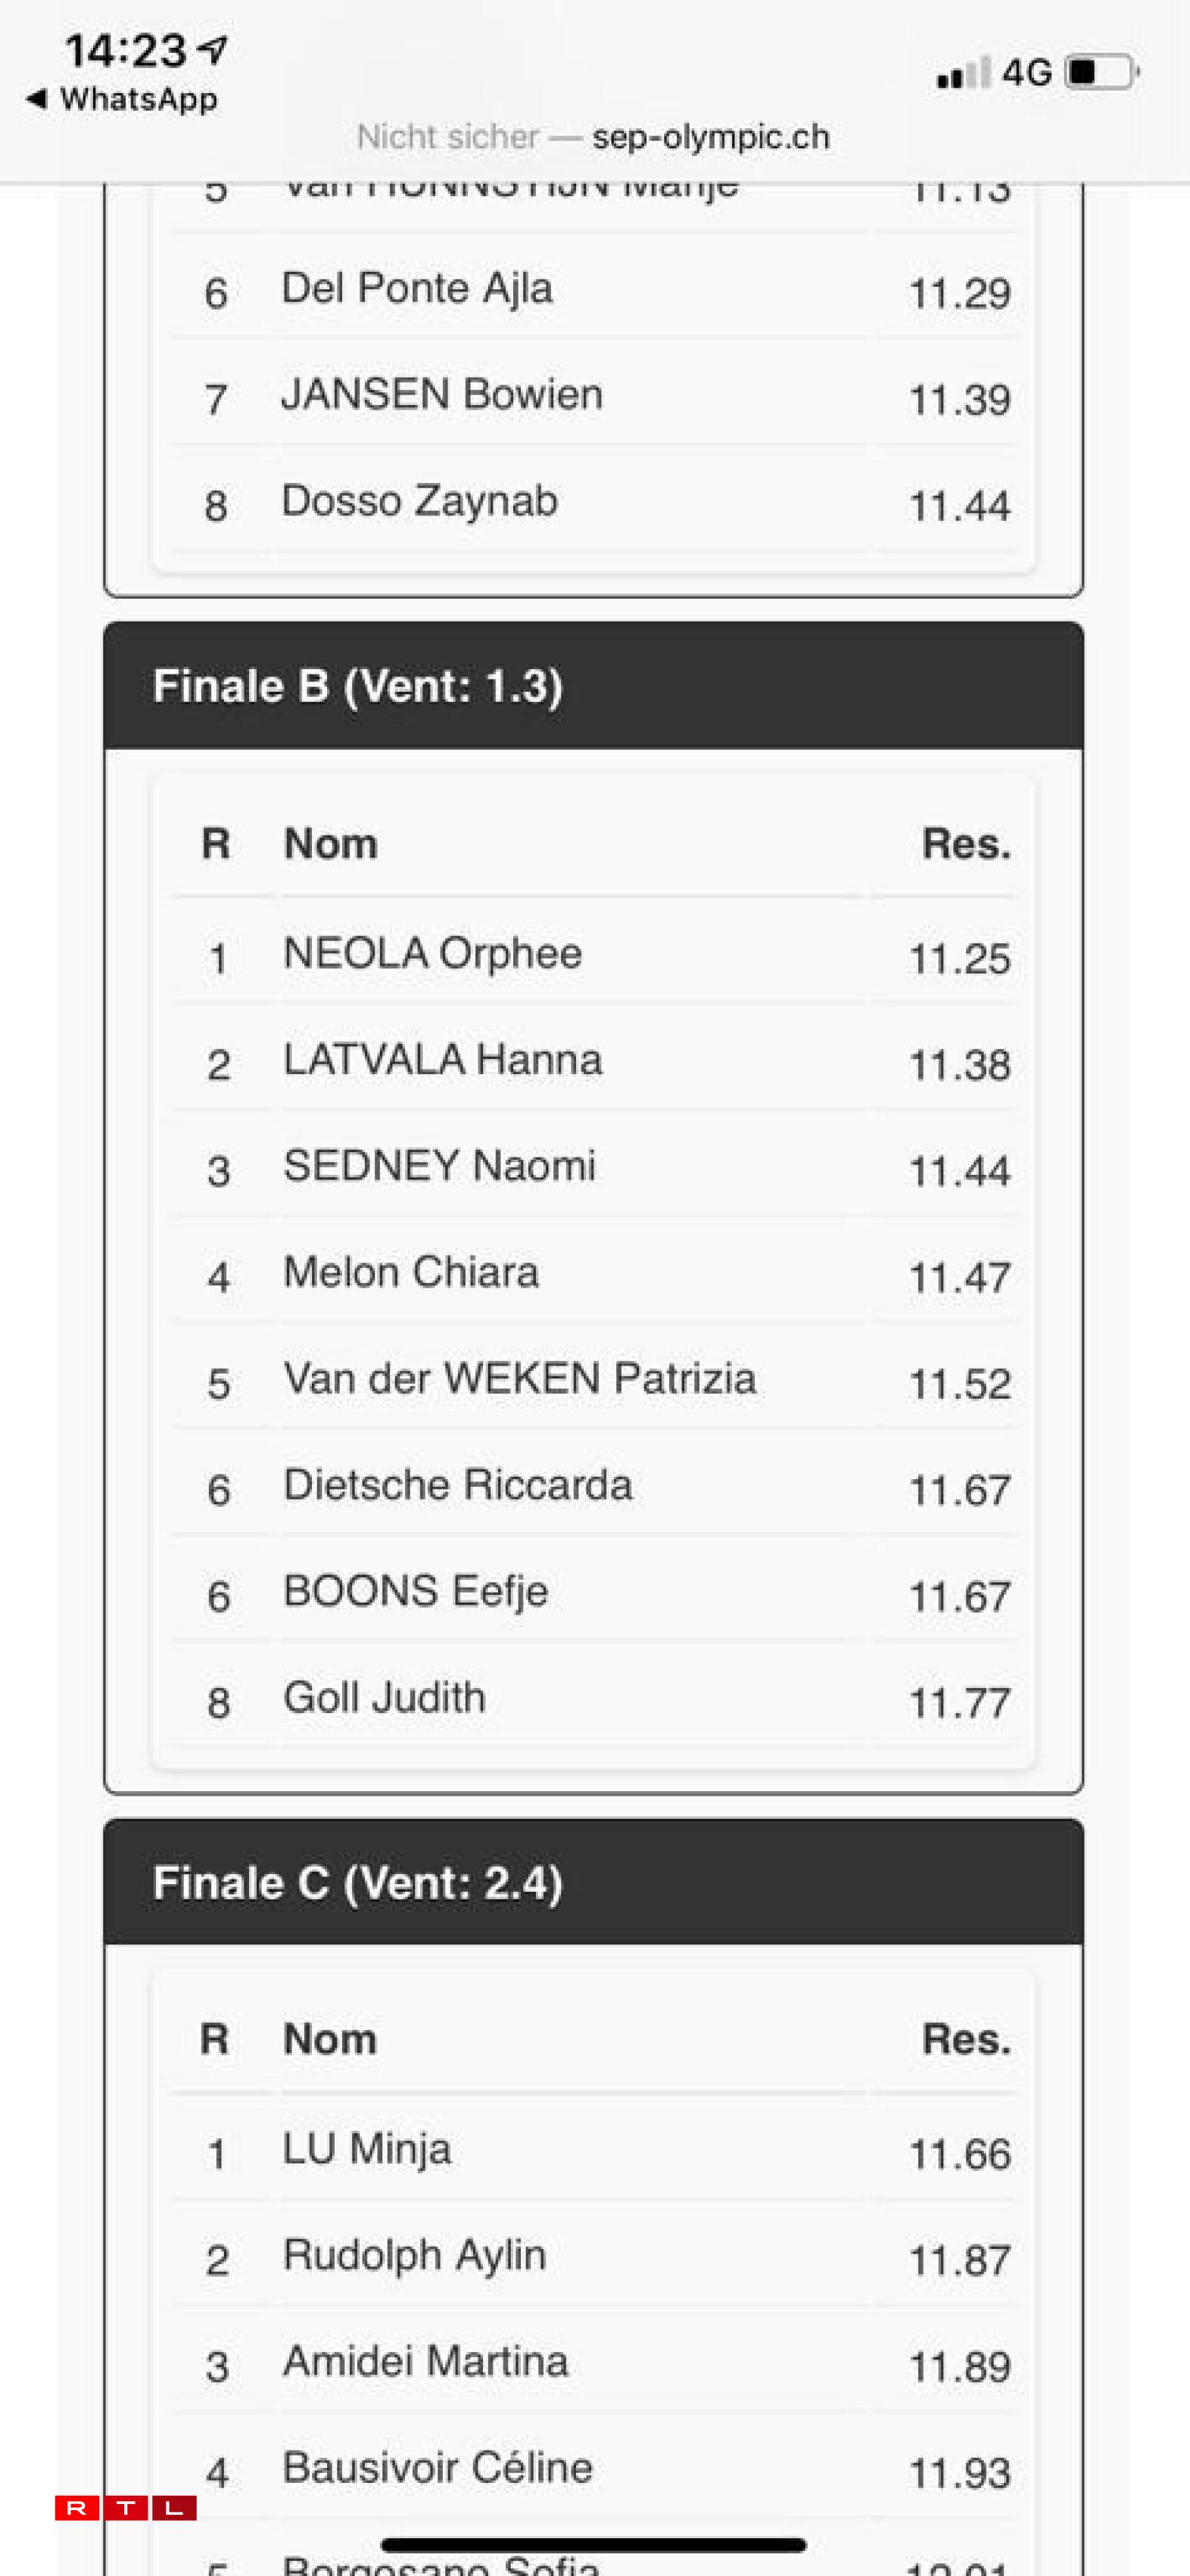Tap the 4G network indicator
This screenshot has width=1190, height=2576.
[1026, 73]
